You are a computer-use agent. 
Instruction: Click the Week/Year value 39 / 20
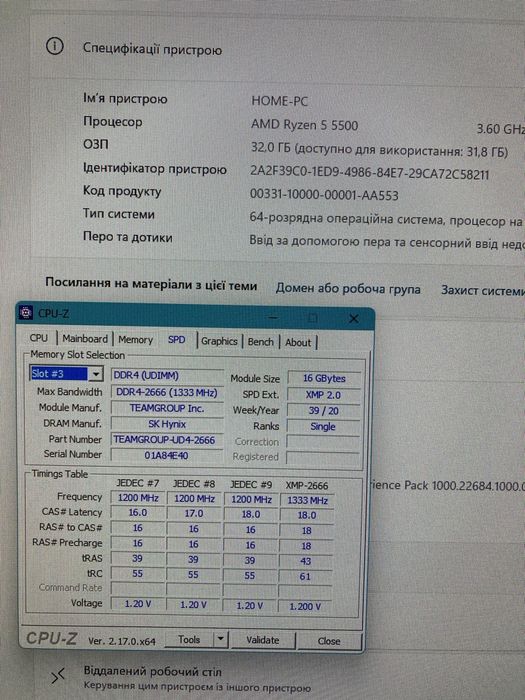pos(323,410)
